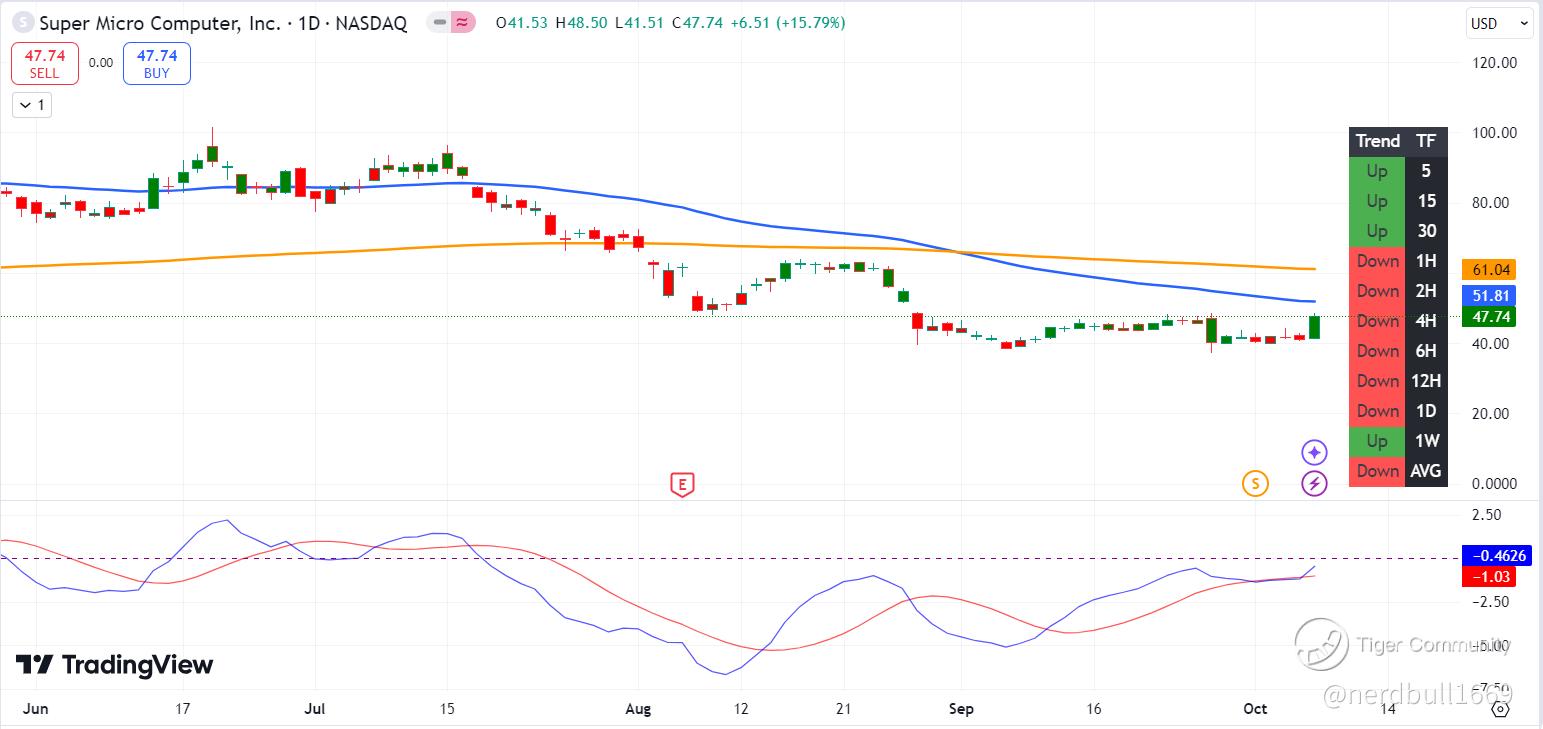The width and height of the screenshot is (1543, 729).
Task: Click the TradingView logo
Action: point(114,665)
